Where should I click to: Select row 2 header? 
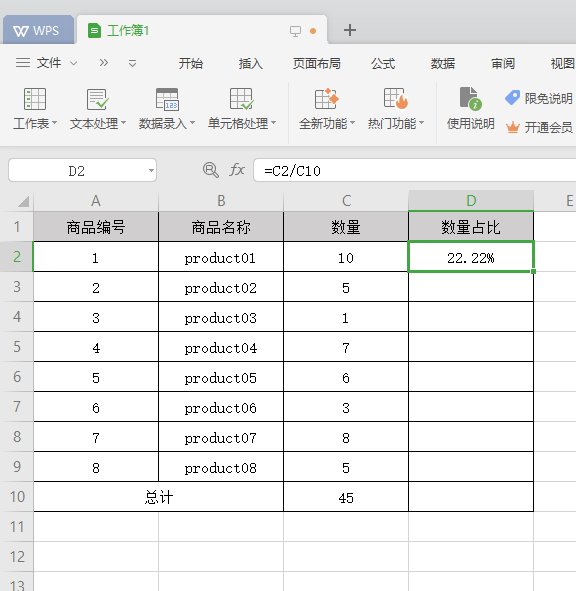point(17,257)
